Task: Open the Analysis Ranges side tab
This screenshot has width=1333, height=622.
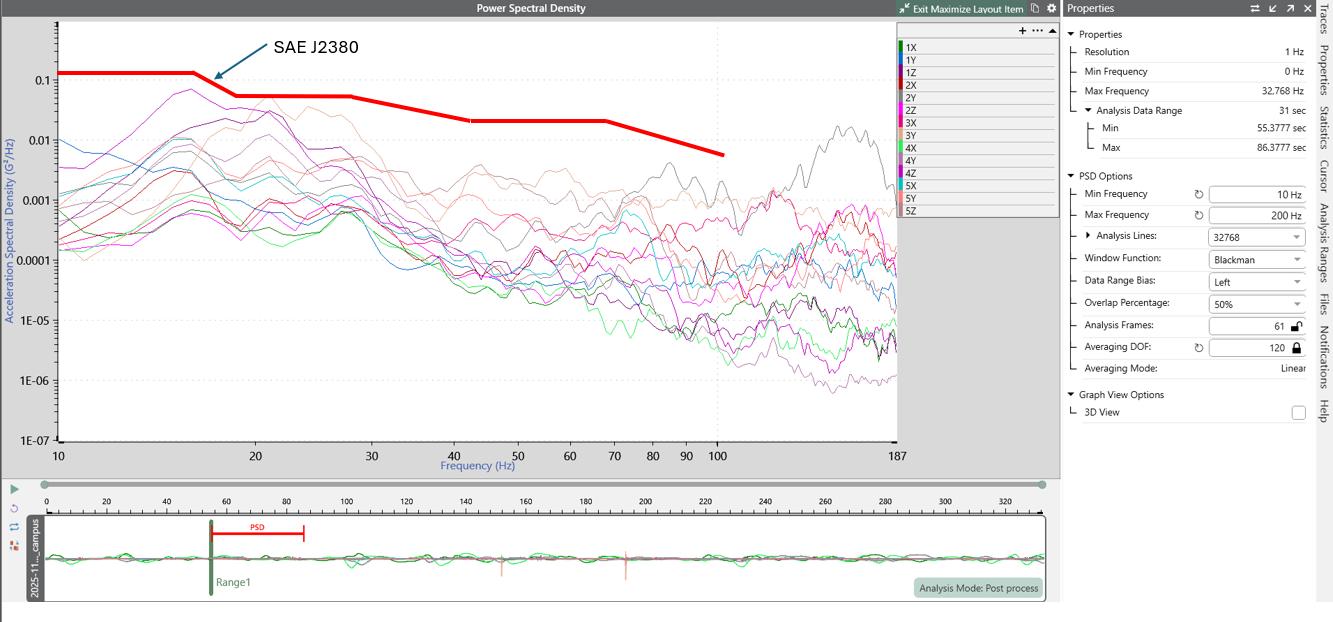Action: tap(1323, 243)
